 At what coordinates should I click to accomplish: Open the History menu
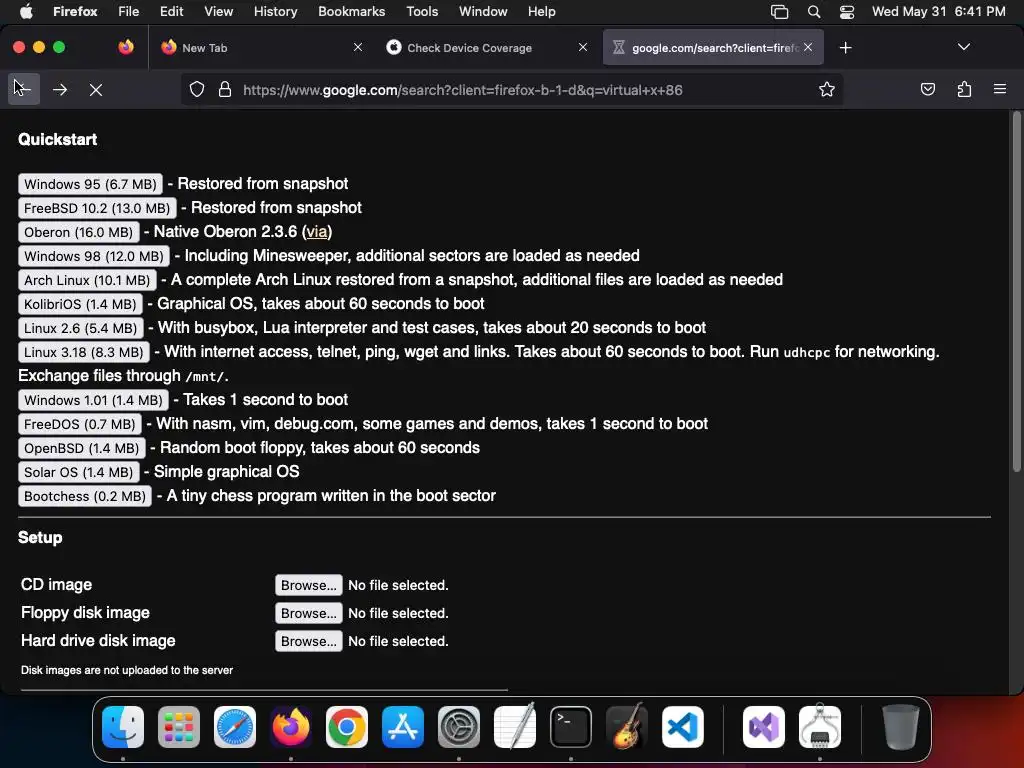pyautogui.click(x=276, y=12)
